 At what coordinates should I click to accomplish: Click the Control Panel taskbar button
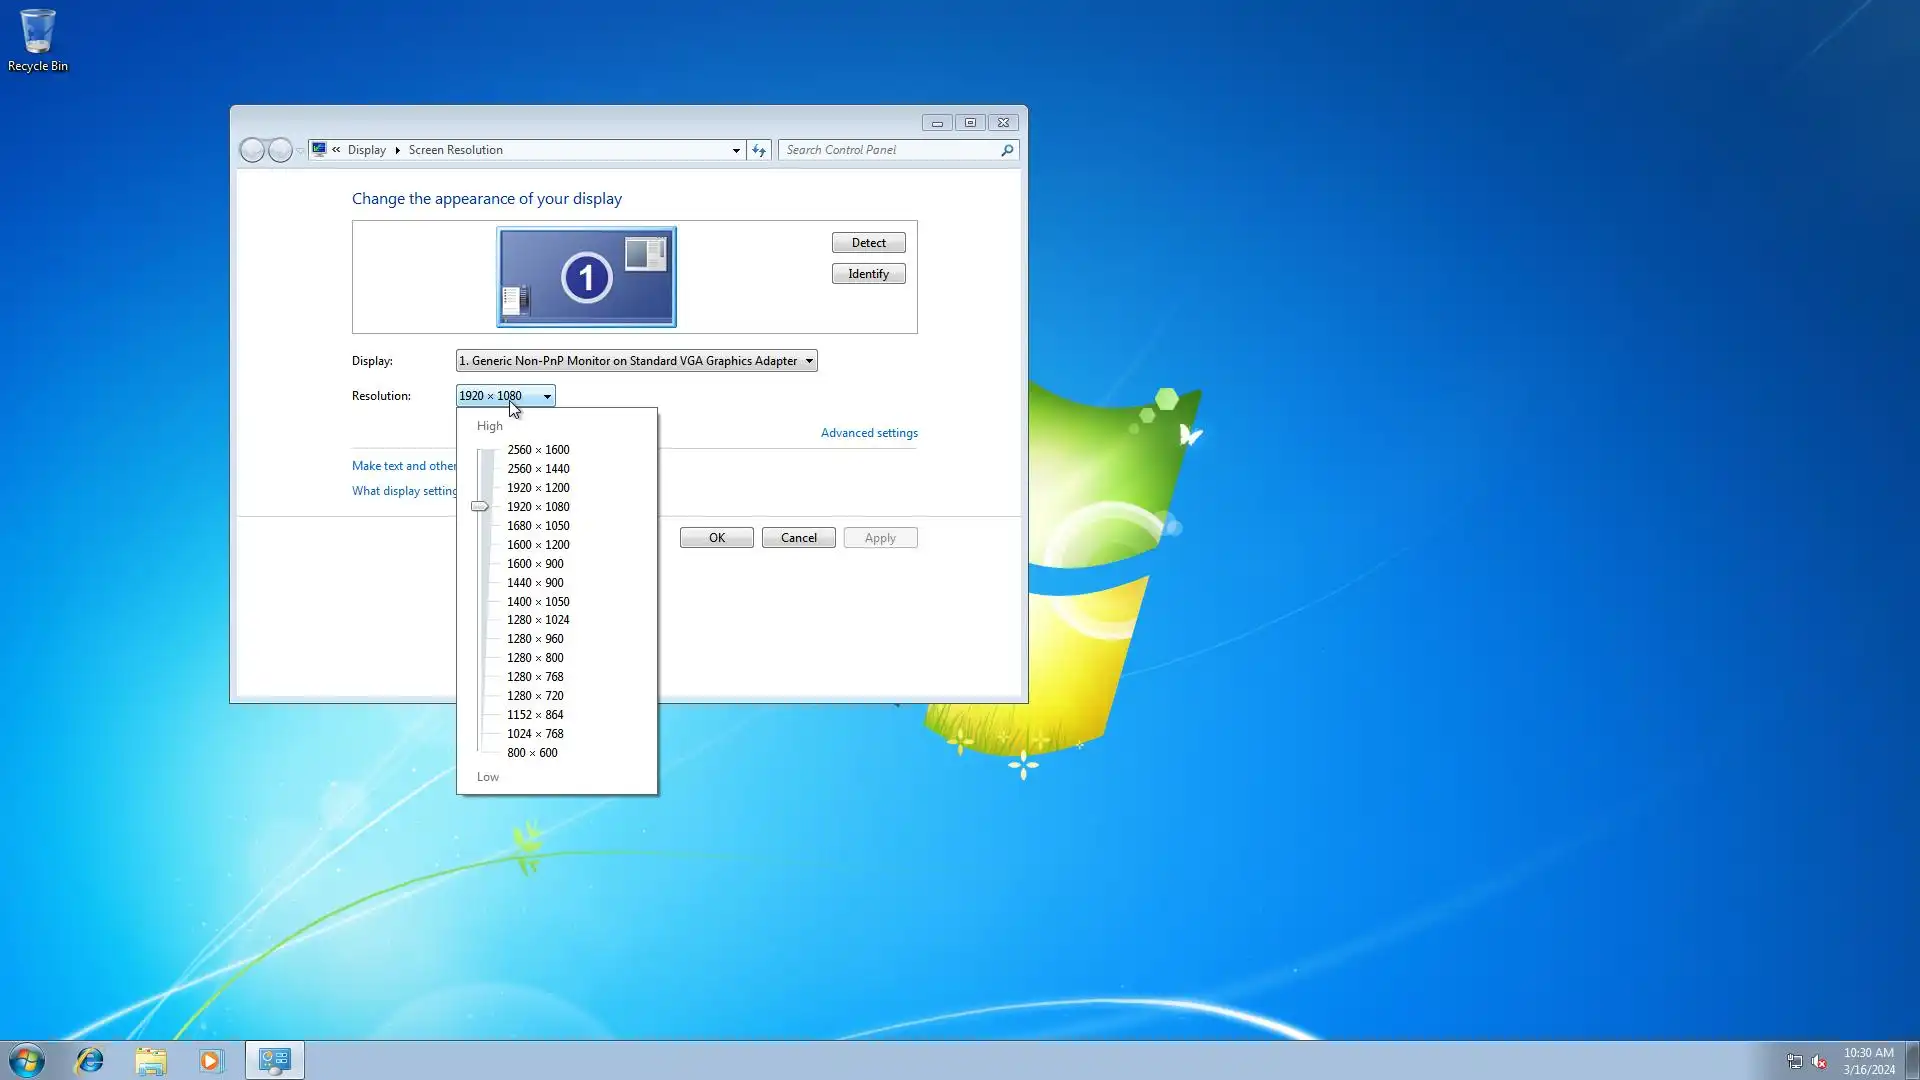point(274,1060)
